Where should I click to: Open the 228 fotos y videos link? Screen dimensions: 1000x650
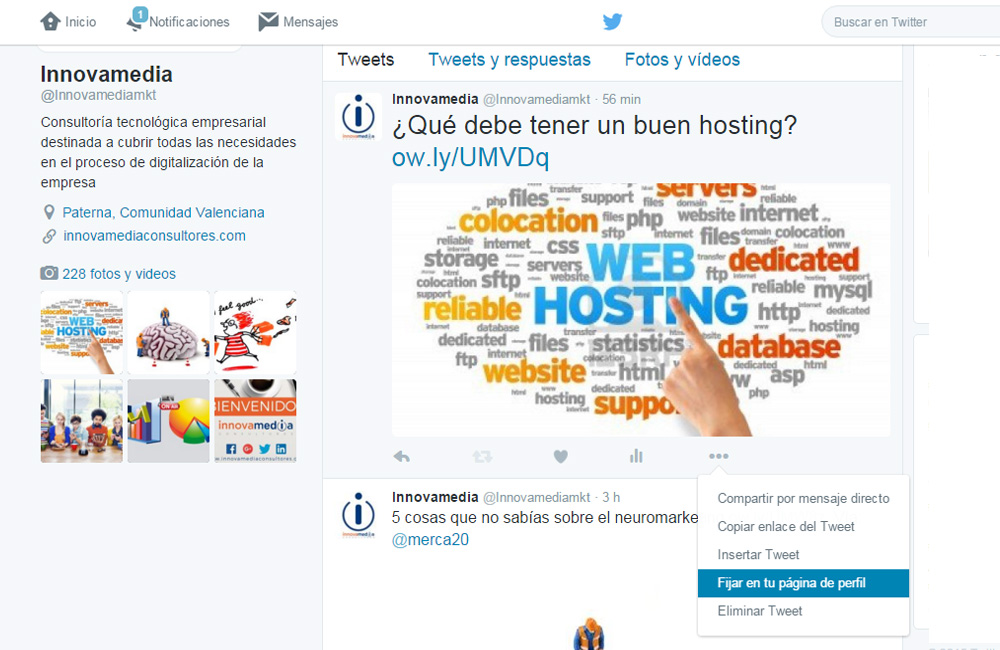tap(119, 274)
